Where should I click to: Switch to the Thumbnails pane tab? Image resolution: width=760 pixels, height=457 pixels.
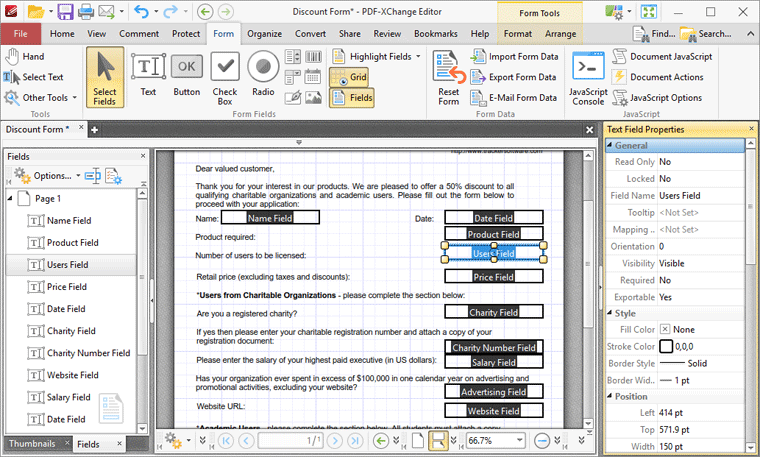click(32, 444)
